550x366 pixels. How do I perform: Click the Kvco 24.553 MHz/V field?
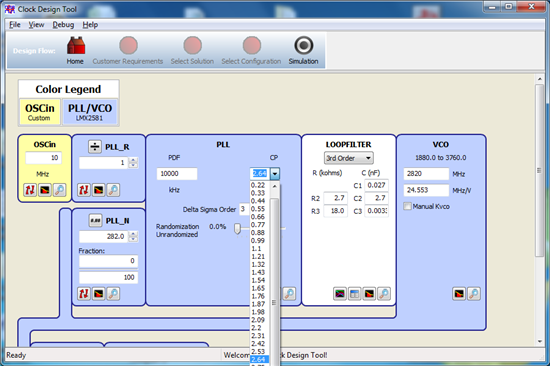(x=426, y=190)
